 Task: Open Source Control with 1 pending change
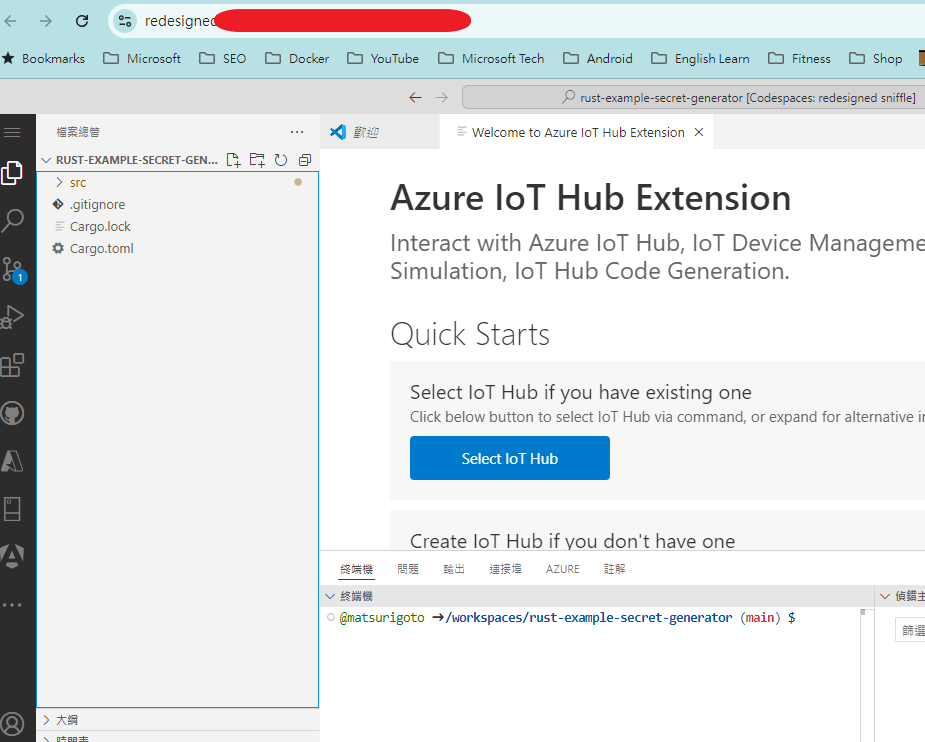pyautogui.click(x=14, y=270)
